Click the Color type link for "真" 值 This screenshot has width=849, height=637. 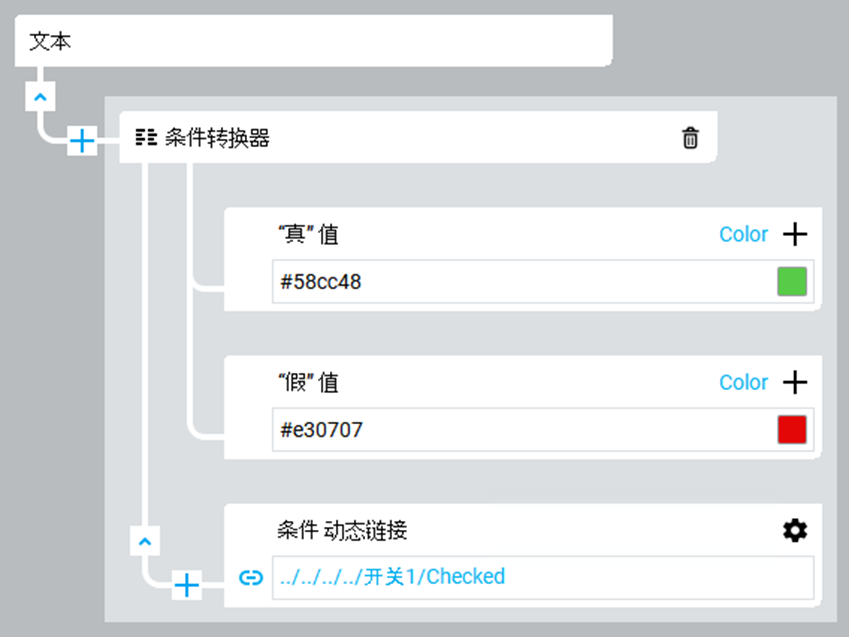(743, 235)
